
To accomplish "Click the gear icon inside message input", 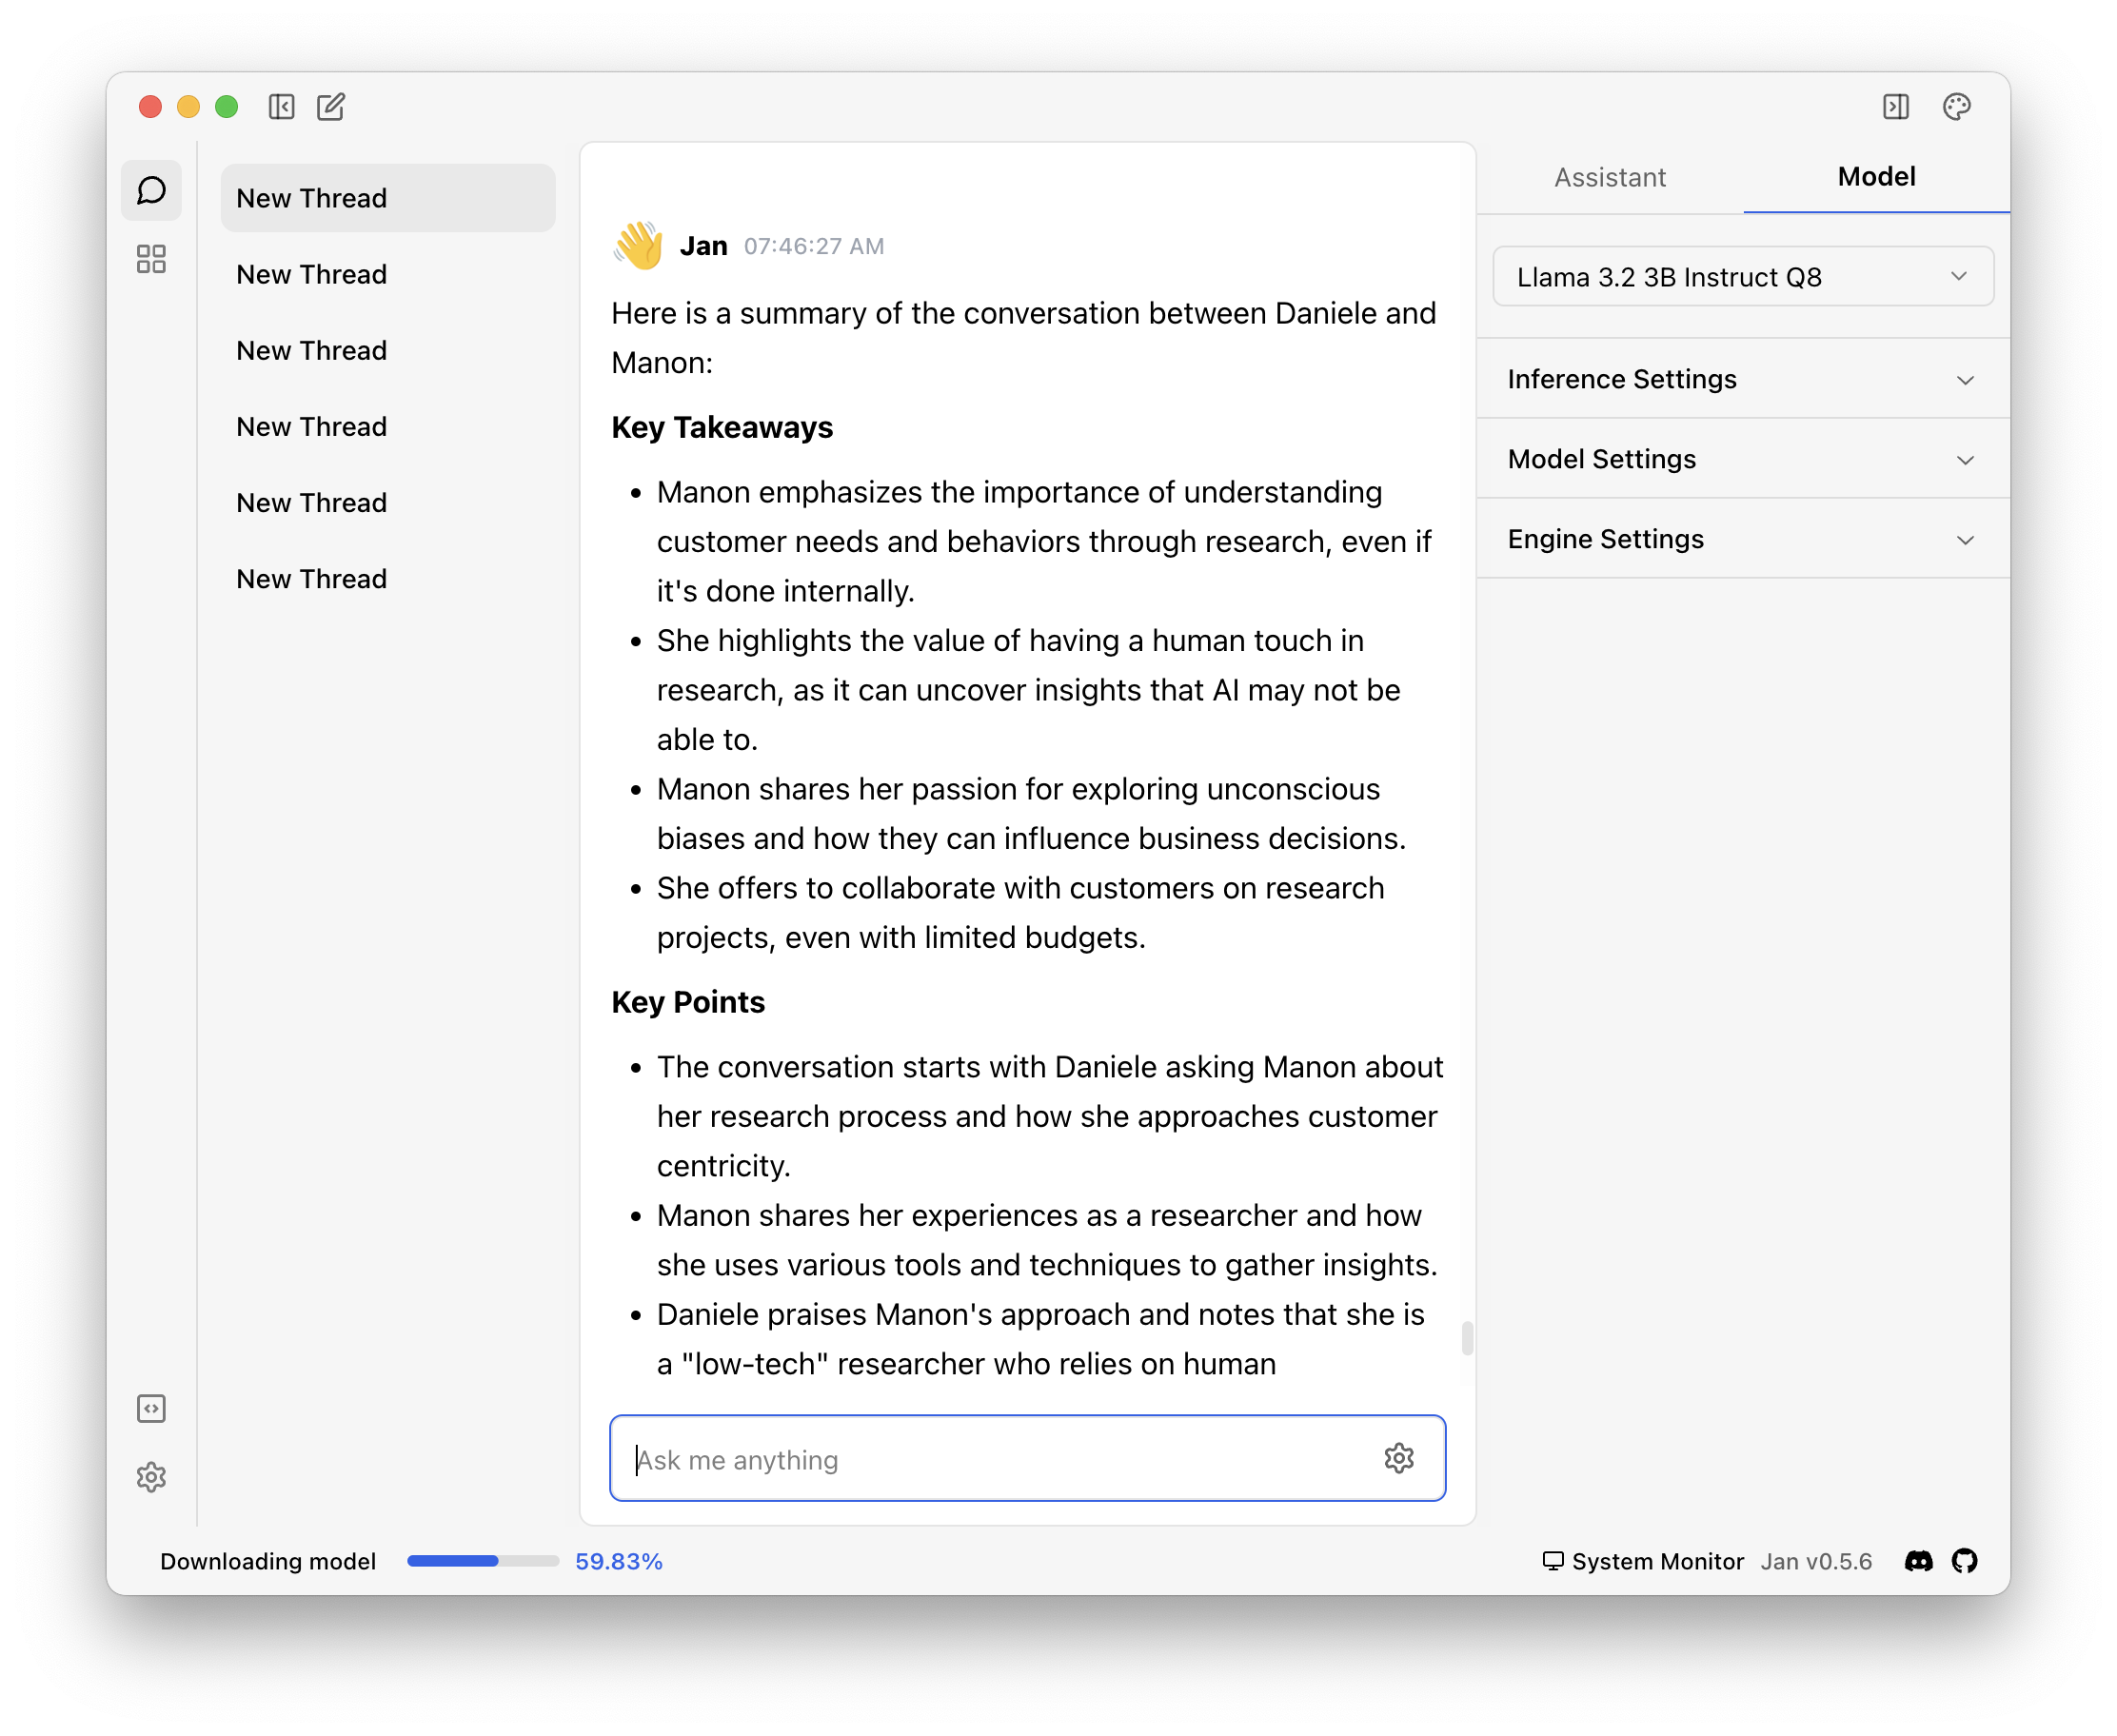I will click(1398, 1459).
